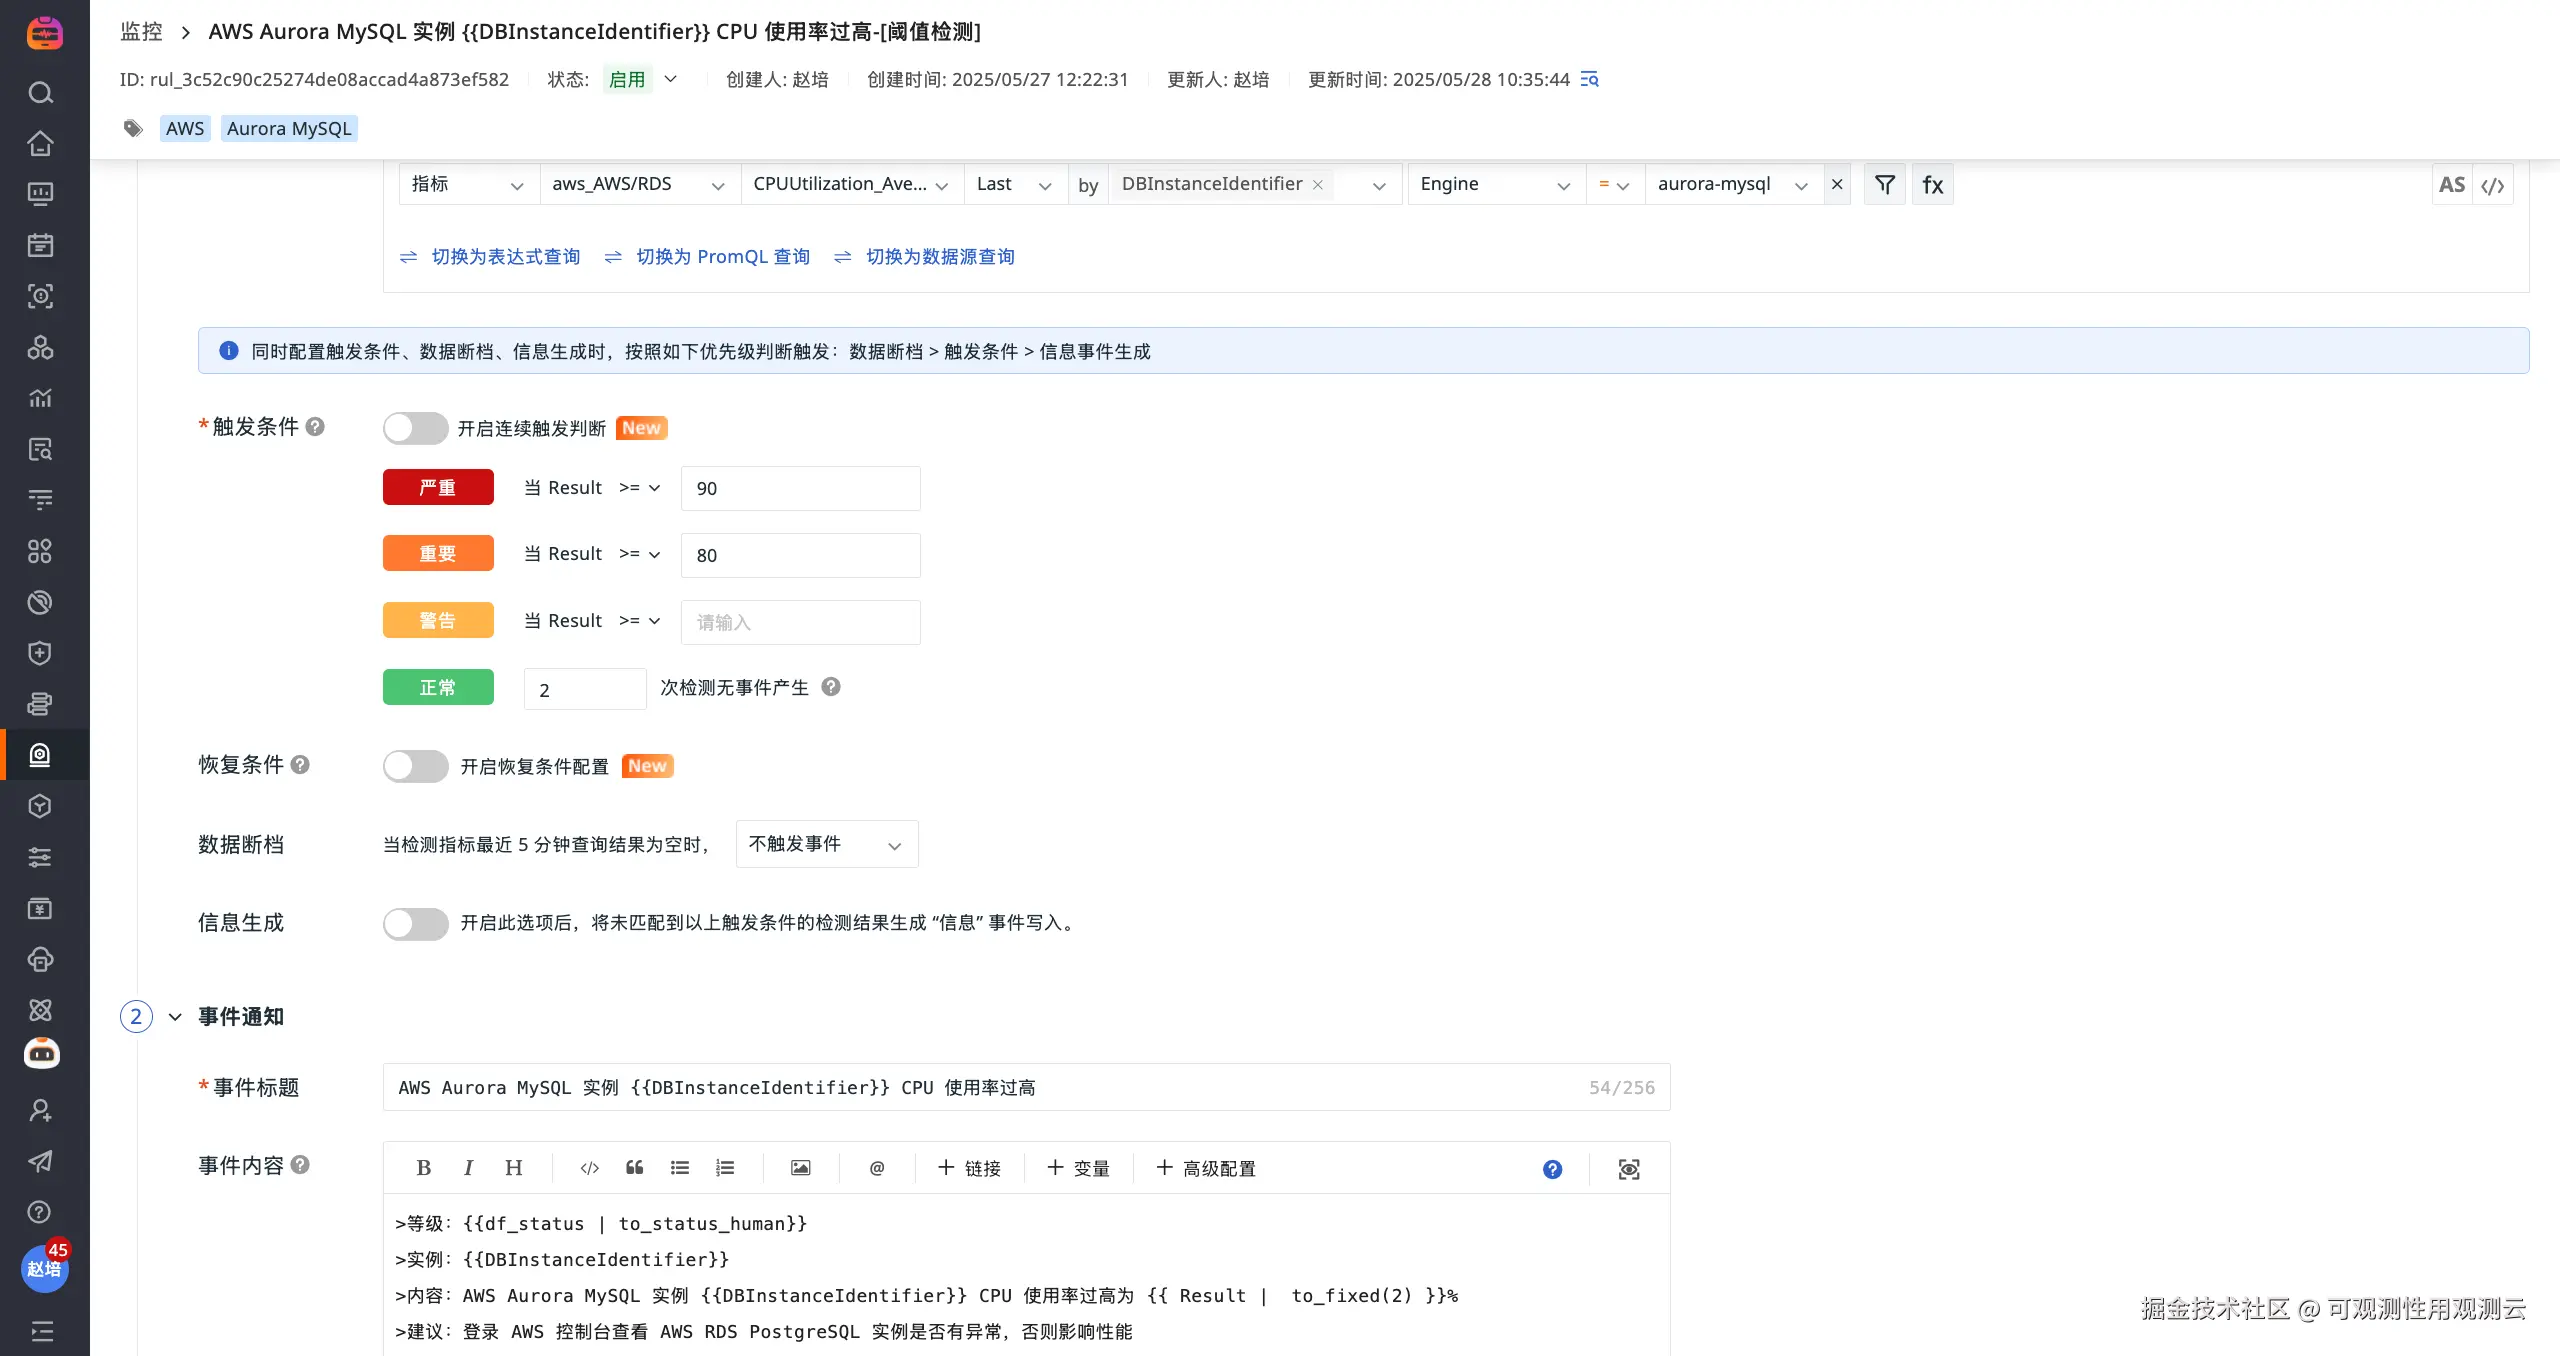
Task: Click the Aurora MySQL tag
Action: [289, 128]
